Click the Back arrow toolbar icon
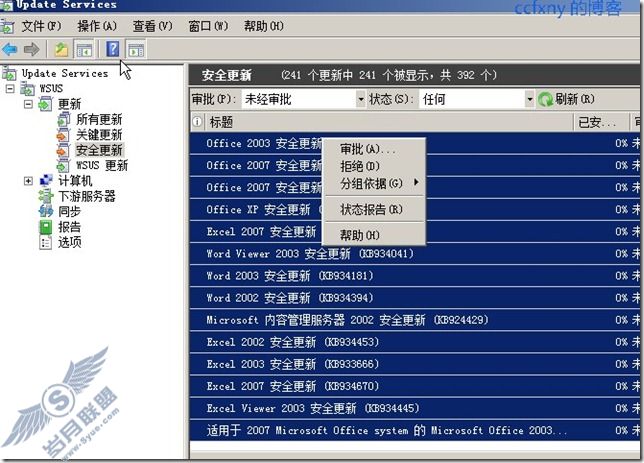Image resolution: width=644 pixels, height=463 pixels. click(x=9, y=50)
